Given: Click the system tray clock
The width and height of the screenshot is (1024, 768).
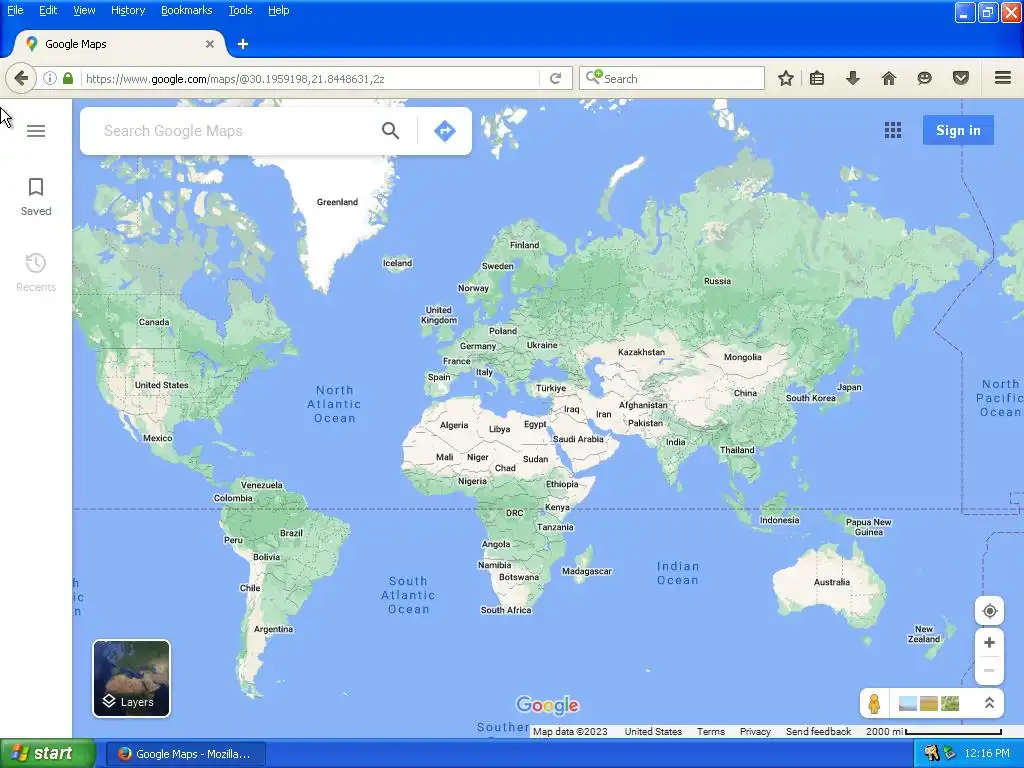Looking at the screenshot, I should click(987, 754).
